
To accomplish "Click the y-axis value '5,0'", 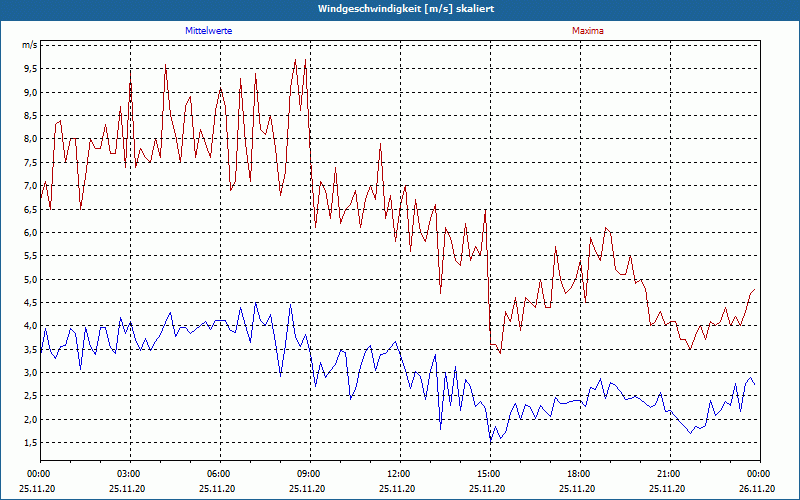I will coord(32,279).
